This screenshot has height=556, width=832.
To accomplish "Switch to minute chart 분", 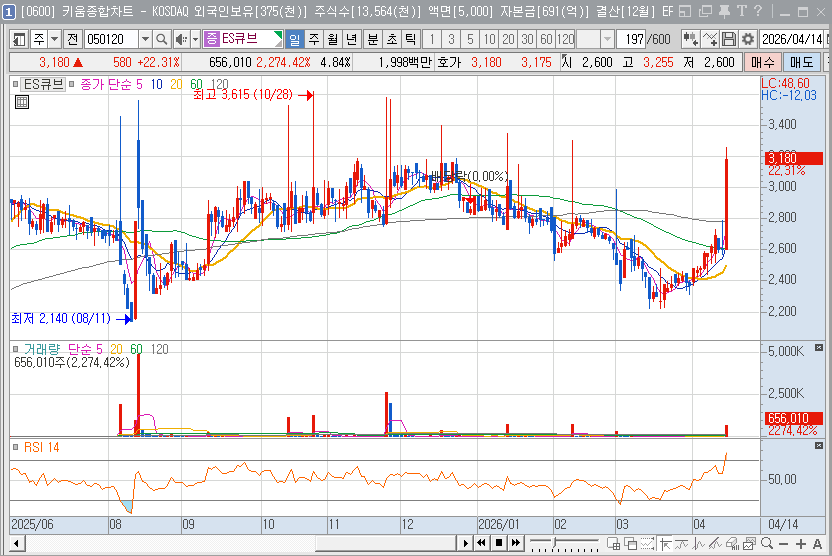I will (x=372, y=39).
